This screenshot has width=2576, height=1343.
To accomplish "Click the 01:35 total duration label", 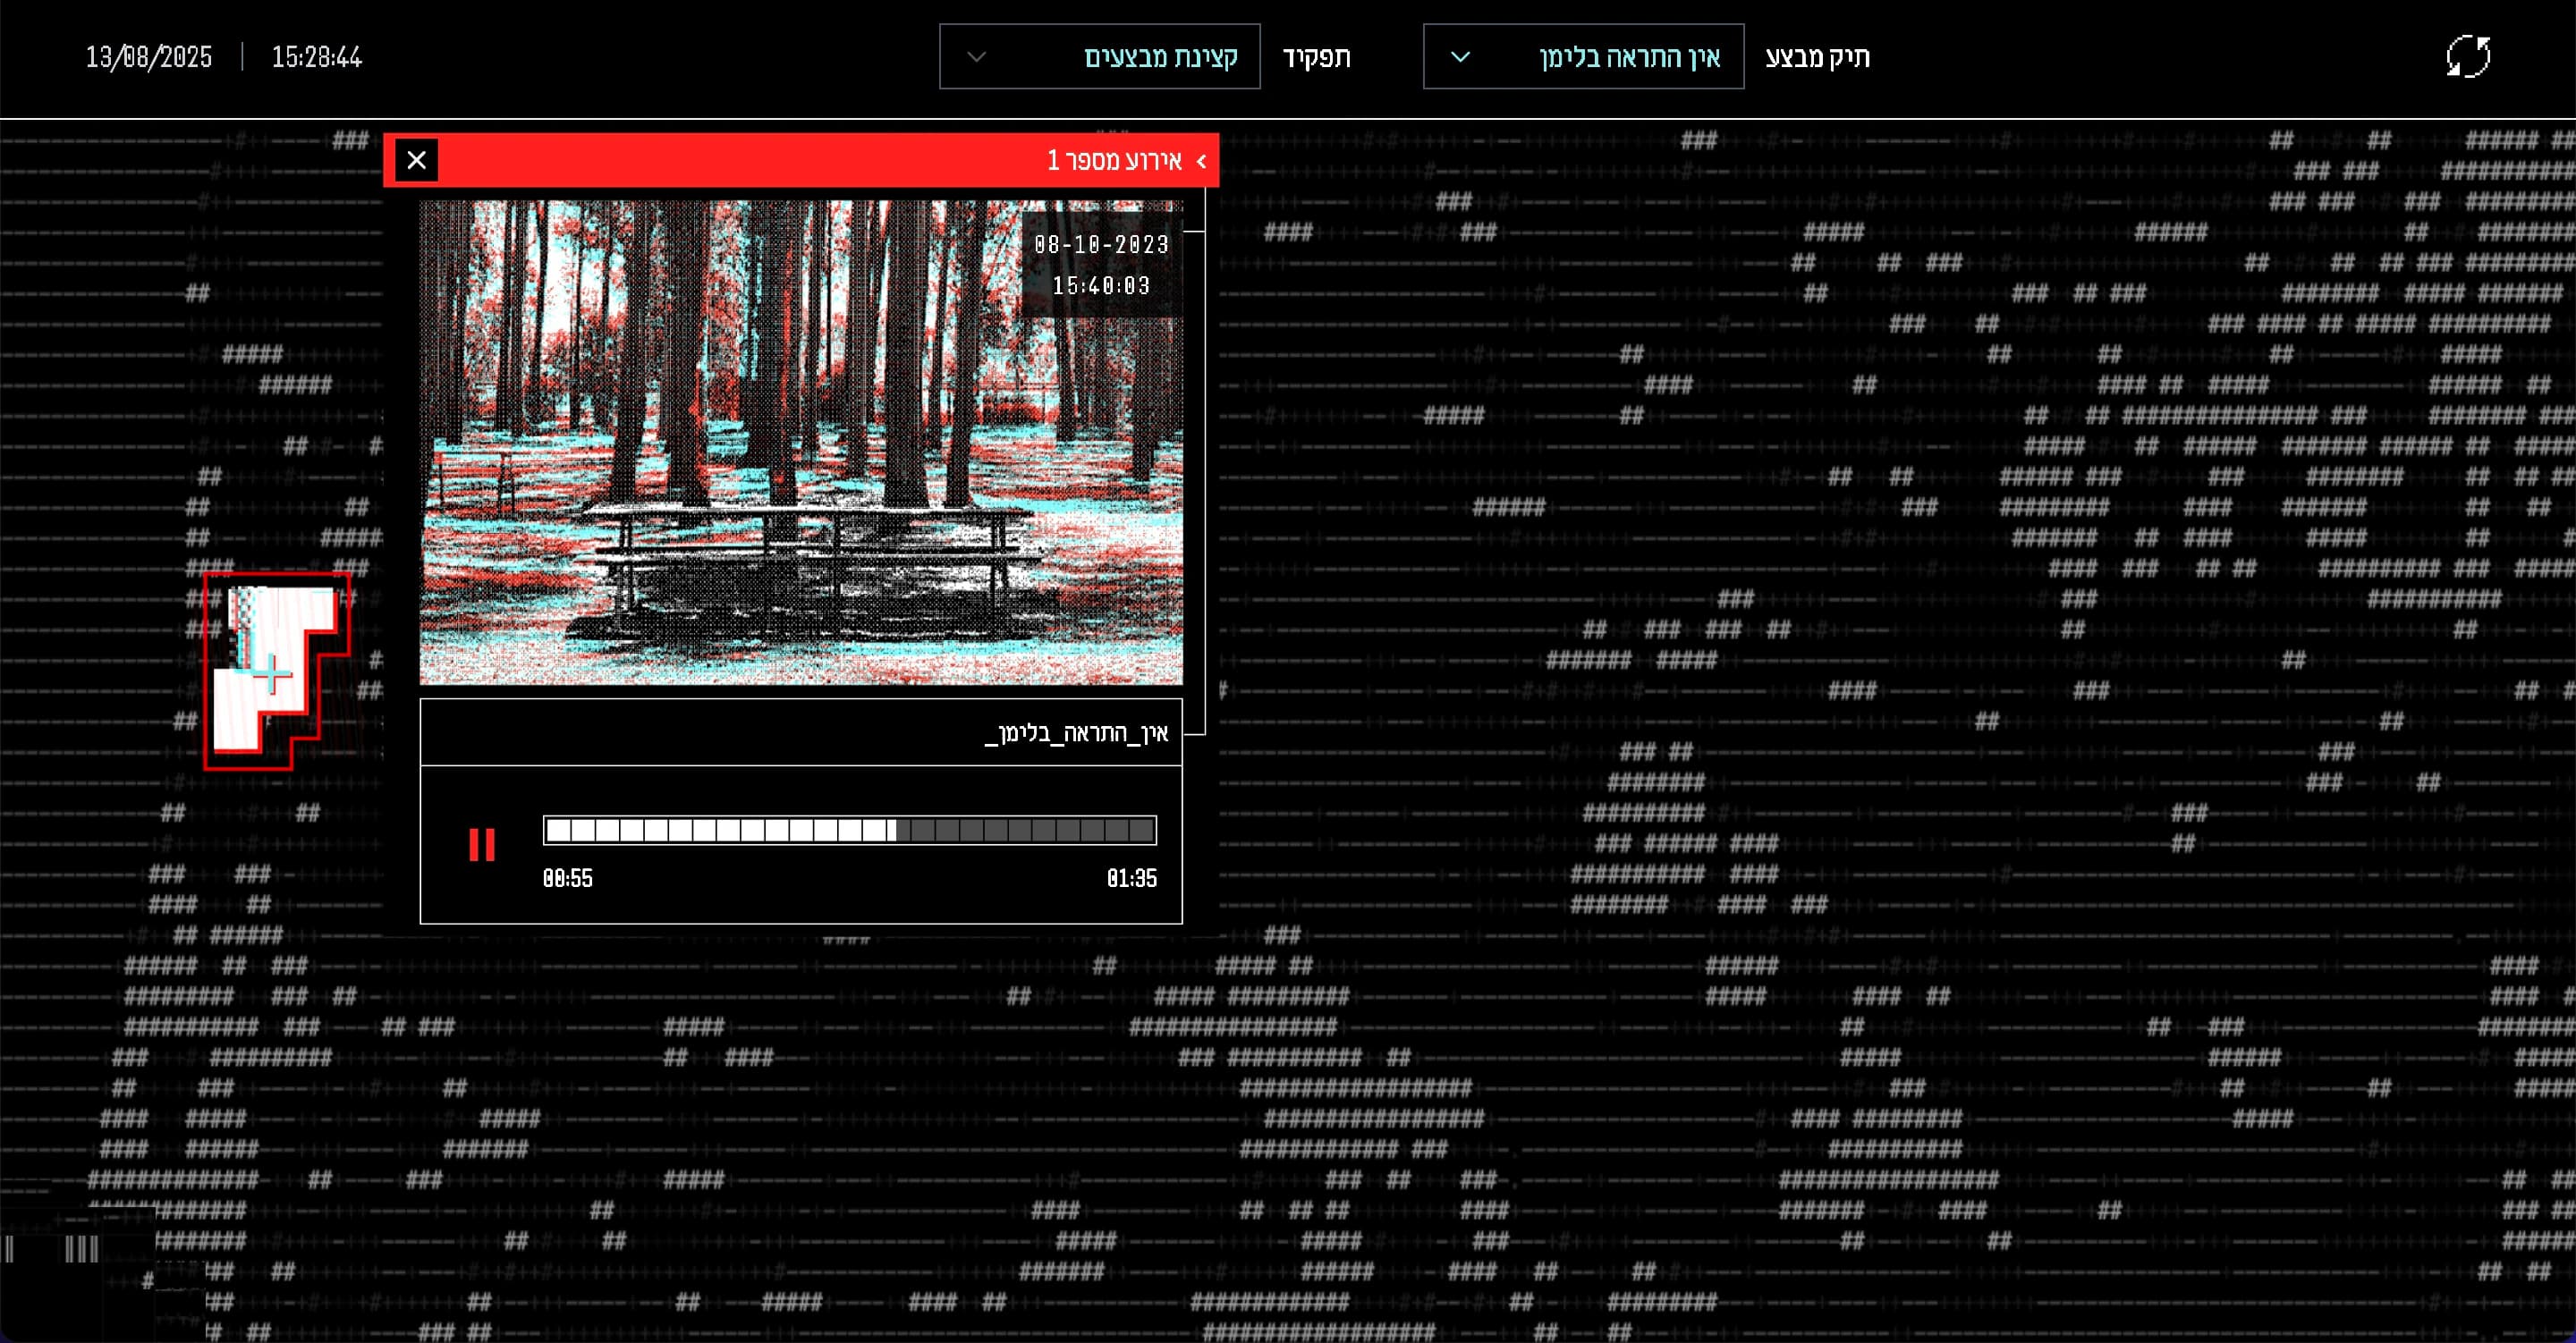I will pyautogui.click(x=1131, y=878).
